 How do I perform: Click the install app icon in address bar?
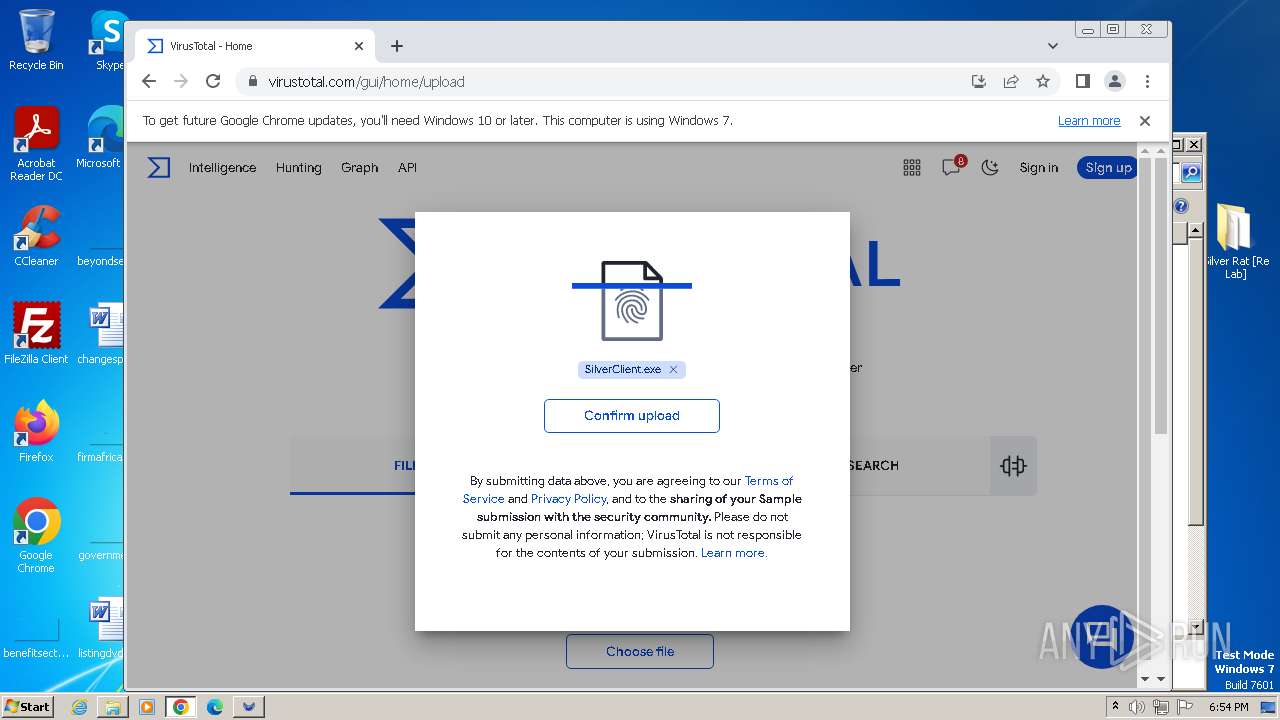979,81
